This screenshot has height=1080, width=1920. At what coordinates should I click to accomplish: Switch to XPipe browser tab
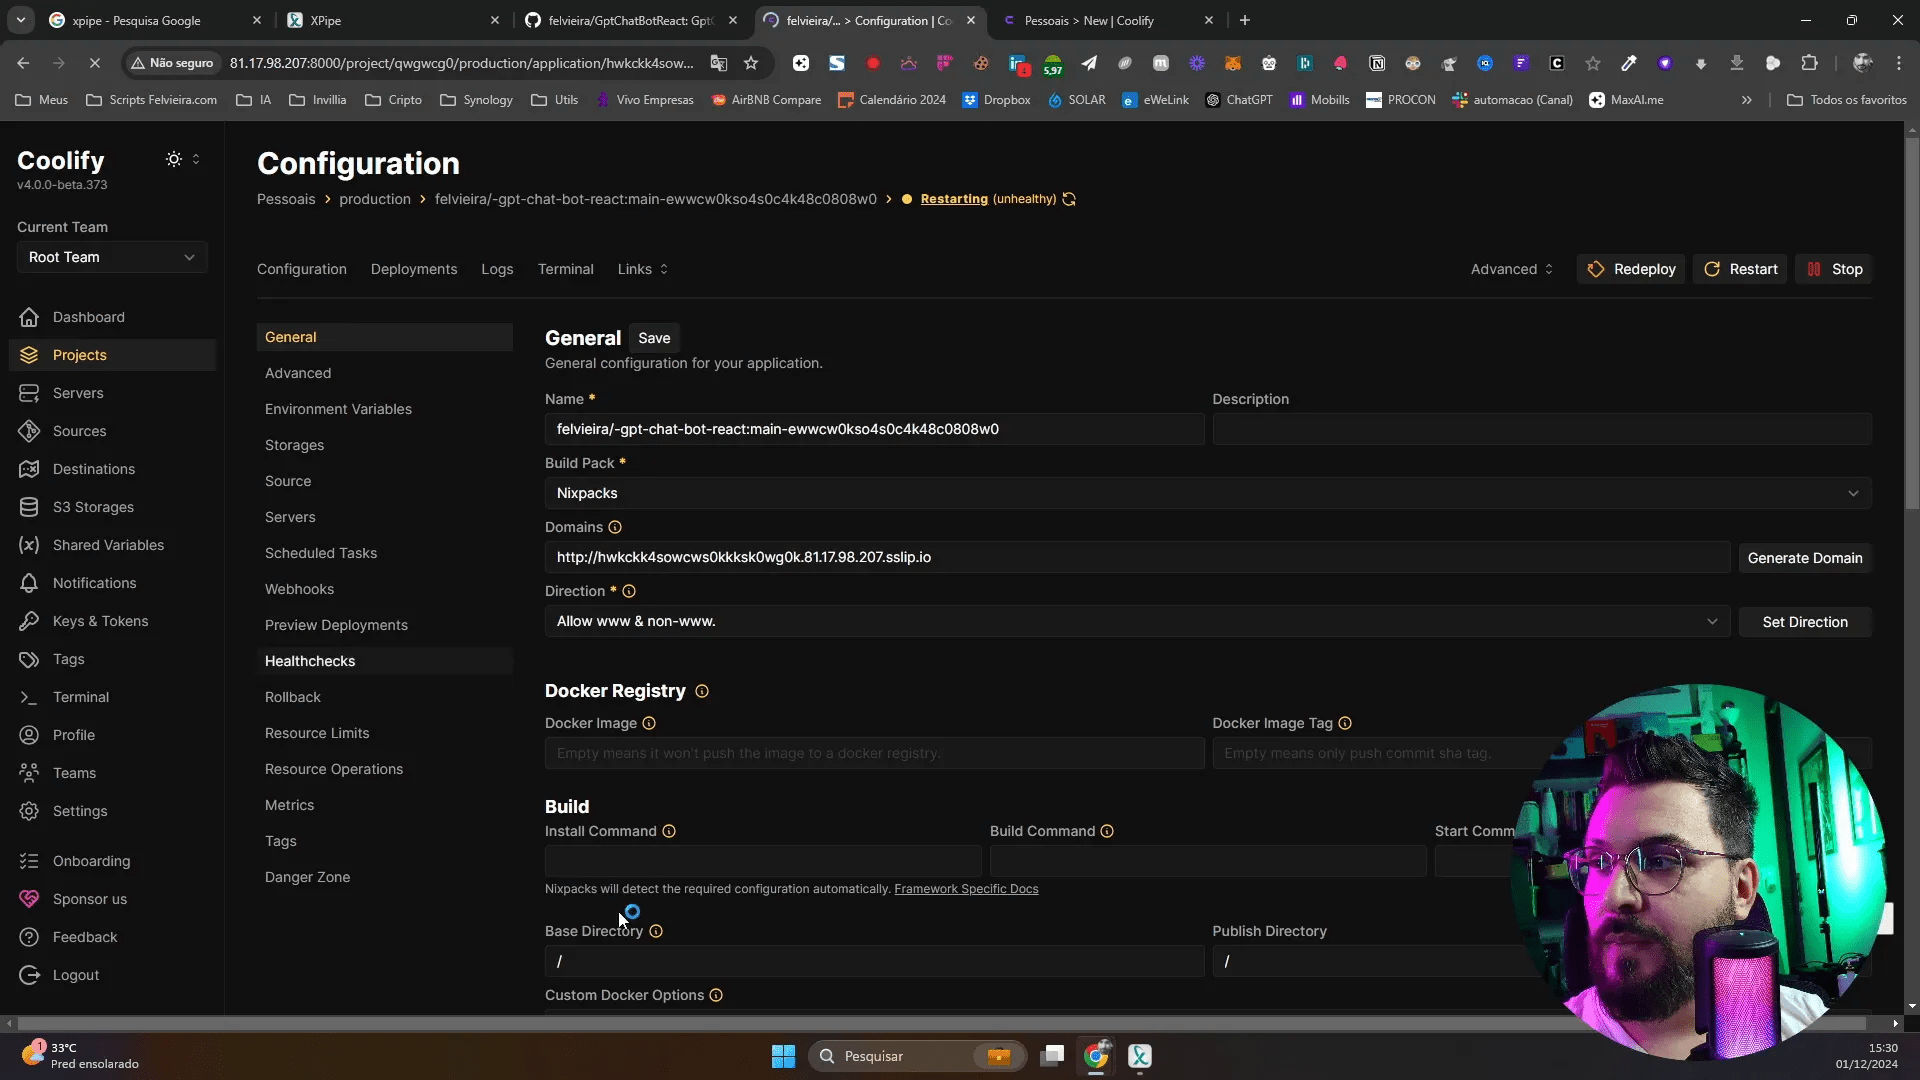(x=393, y=20)
